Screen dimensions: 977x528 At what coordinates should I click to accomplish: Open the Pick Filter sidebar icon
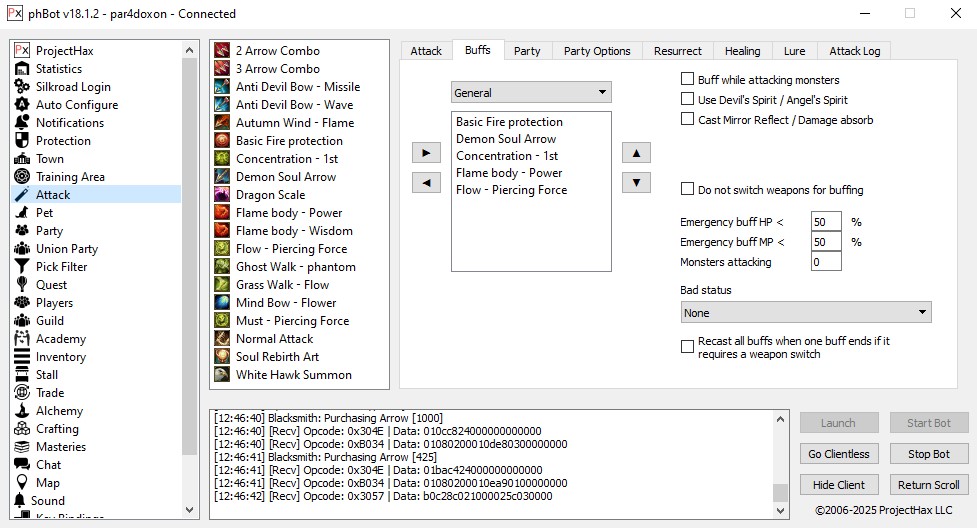pyautogui.click(x=22, y=267)
